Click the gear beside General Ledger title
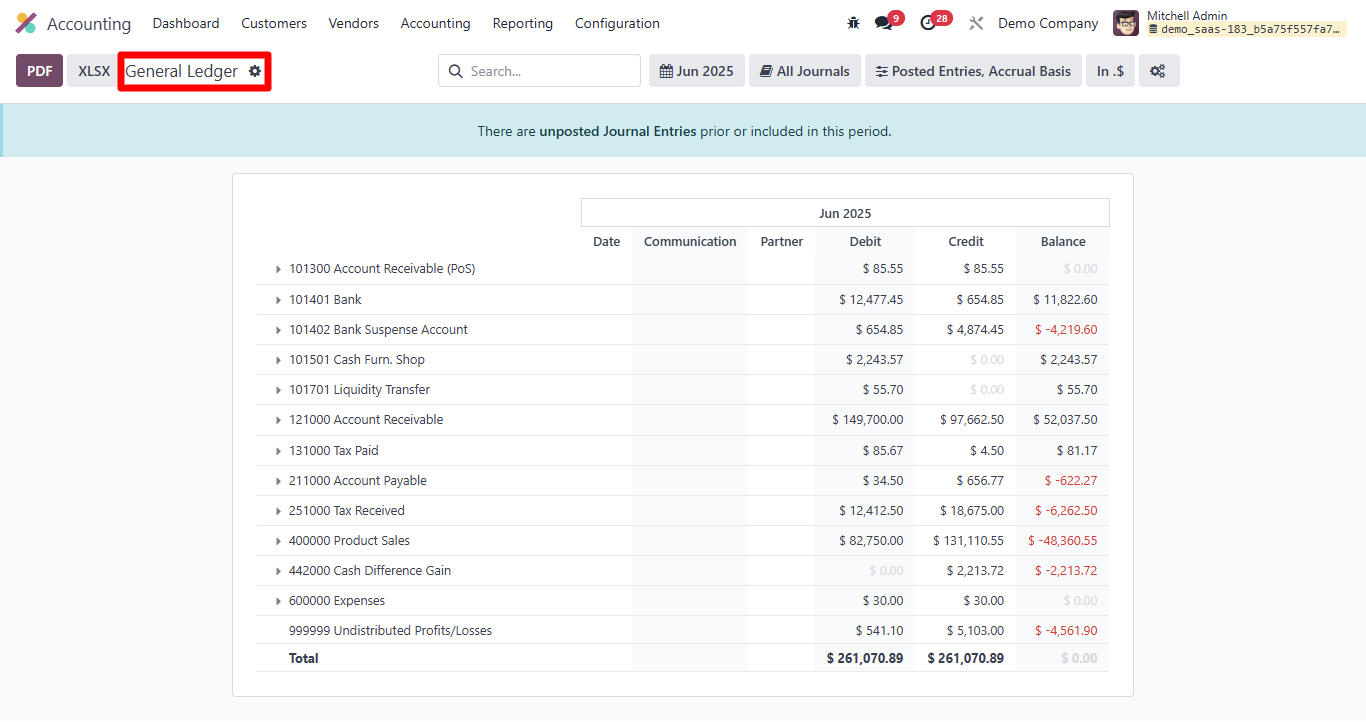 (x=255, y=71)
